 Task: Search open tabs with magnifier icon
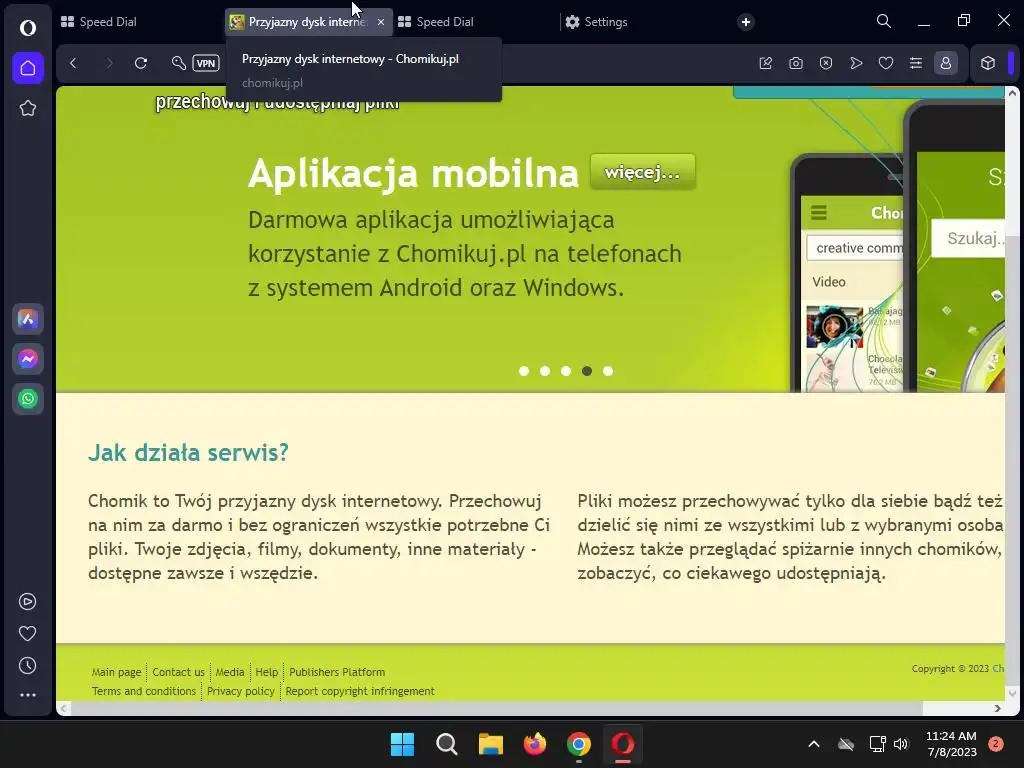tap(884, 22)
